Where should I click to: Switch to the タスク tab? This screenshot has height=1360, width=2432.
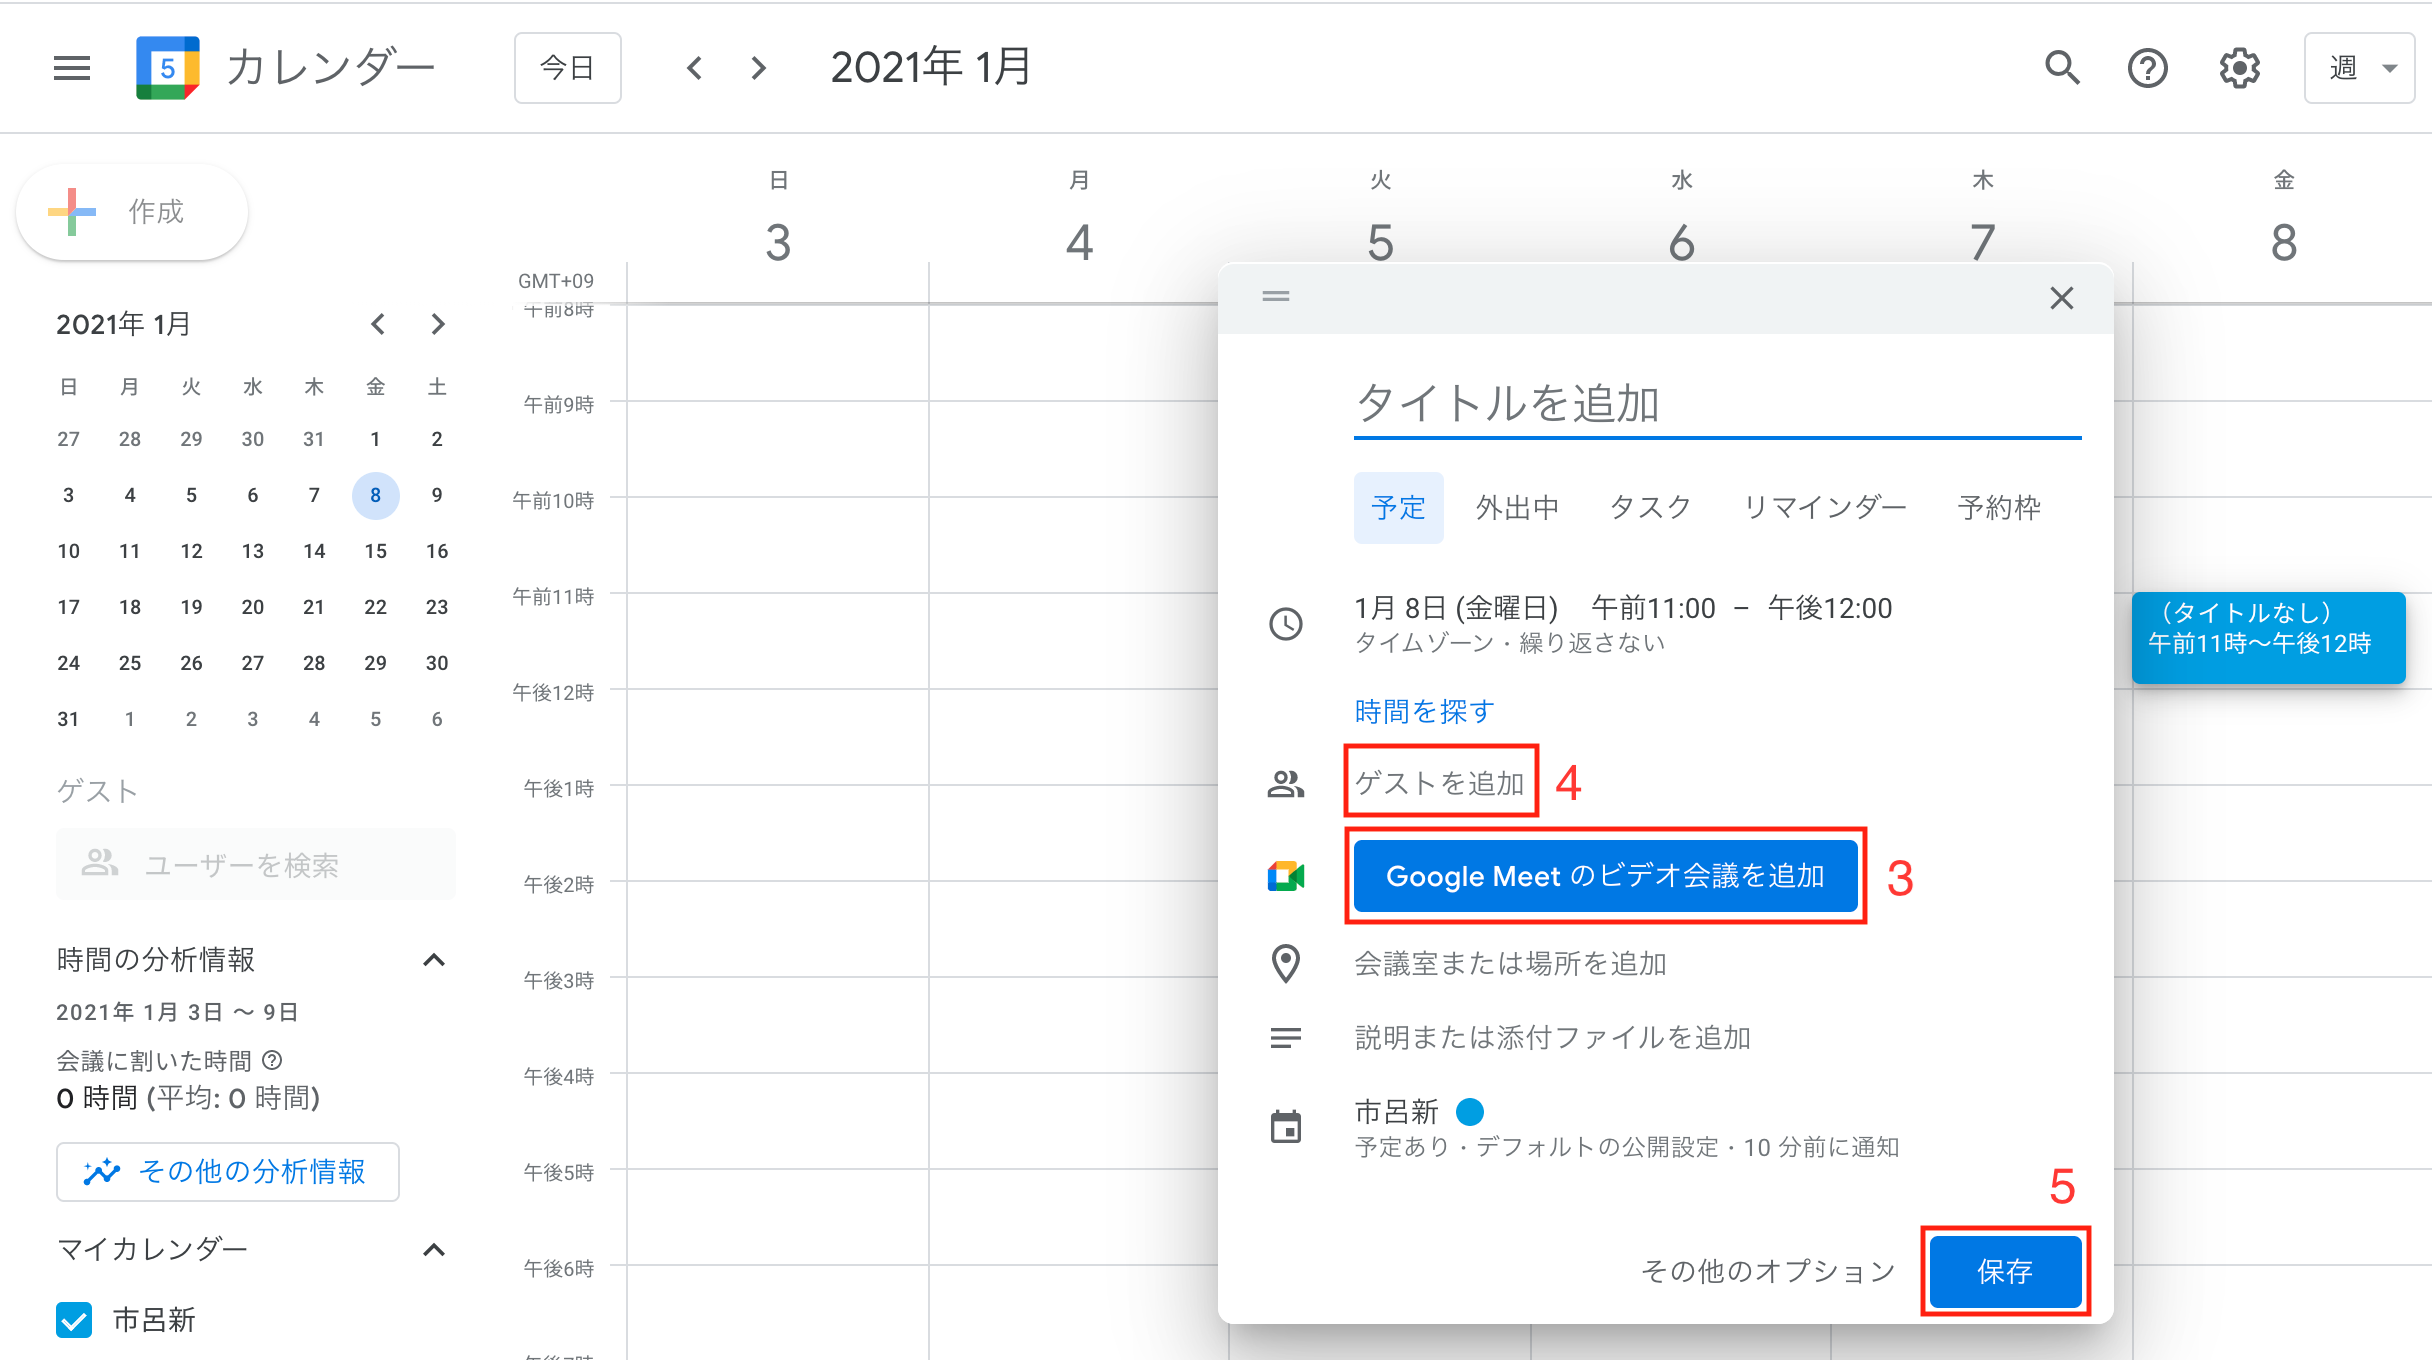[x=1650, y=508]
